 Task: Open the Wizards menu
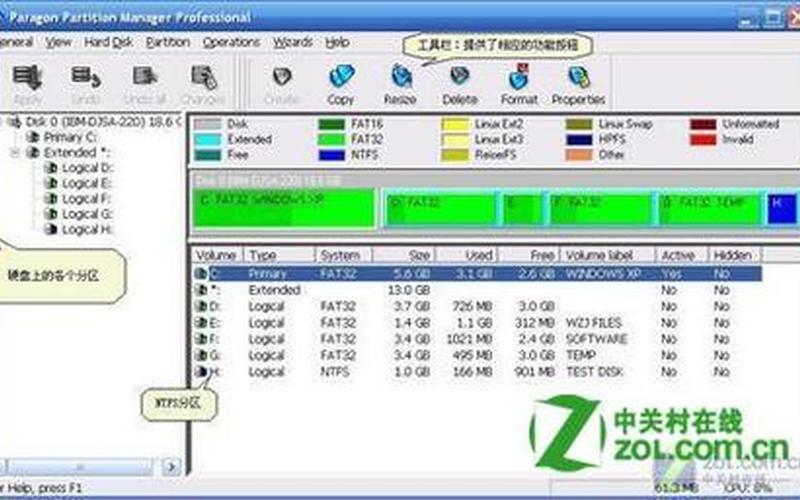click(292, 42)
